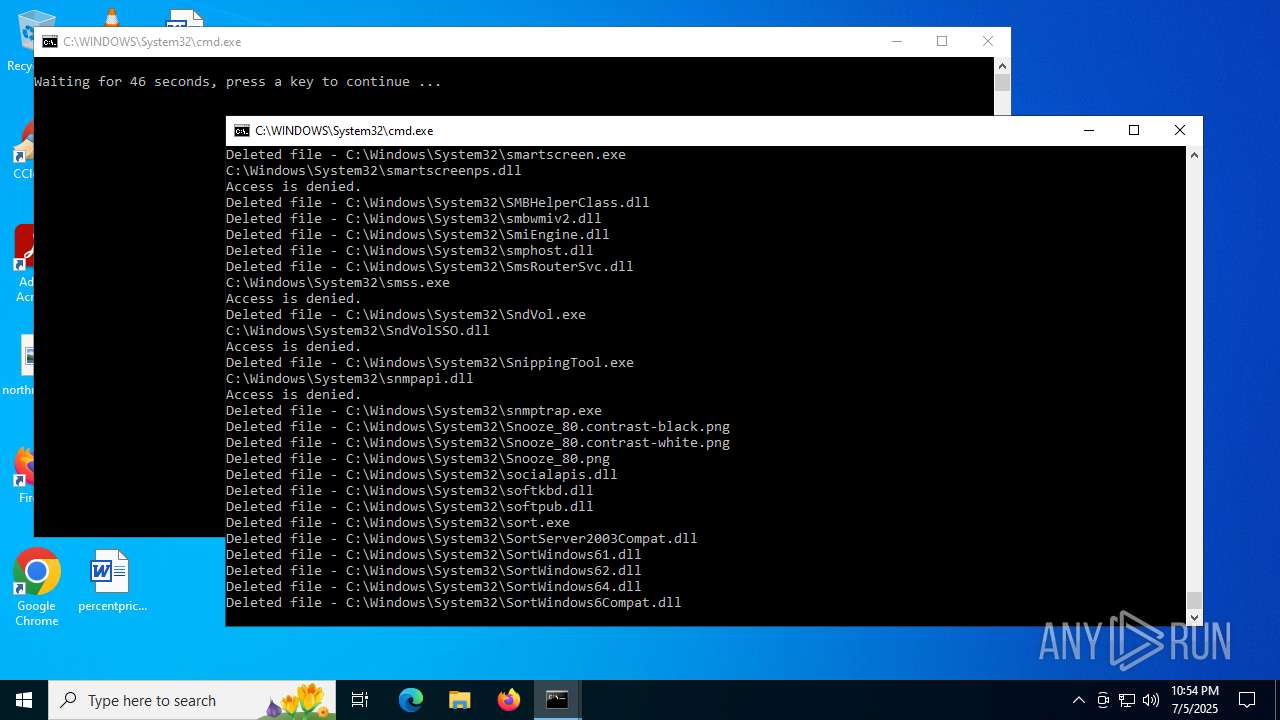Click the SnippingTool.exe deleted line
Viewport: 1280px width, 720px height.
click(430, 363)
